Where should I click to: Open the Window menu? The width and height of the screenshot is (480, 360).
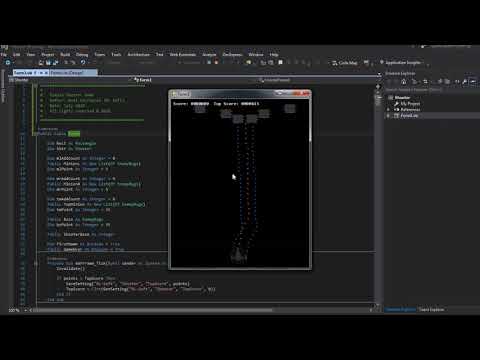(x=256, y=54)
